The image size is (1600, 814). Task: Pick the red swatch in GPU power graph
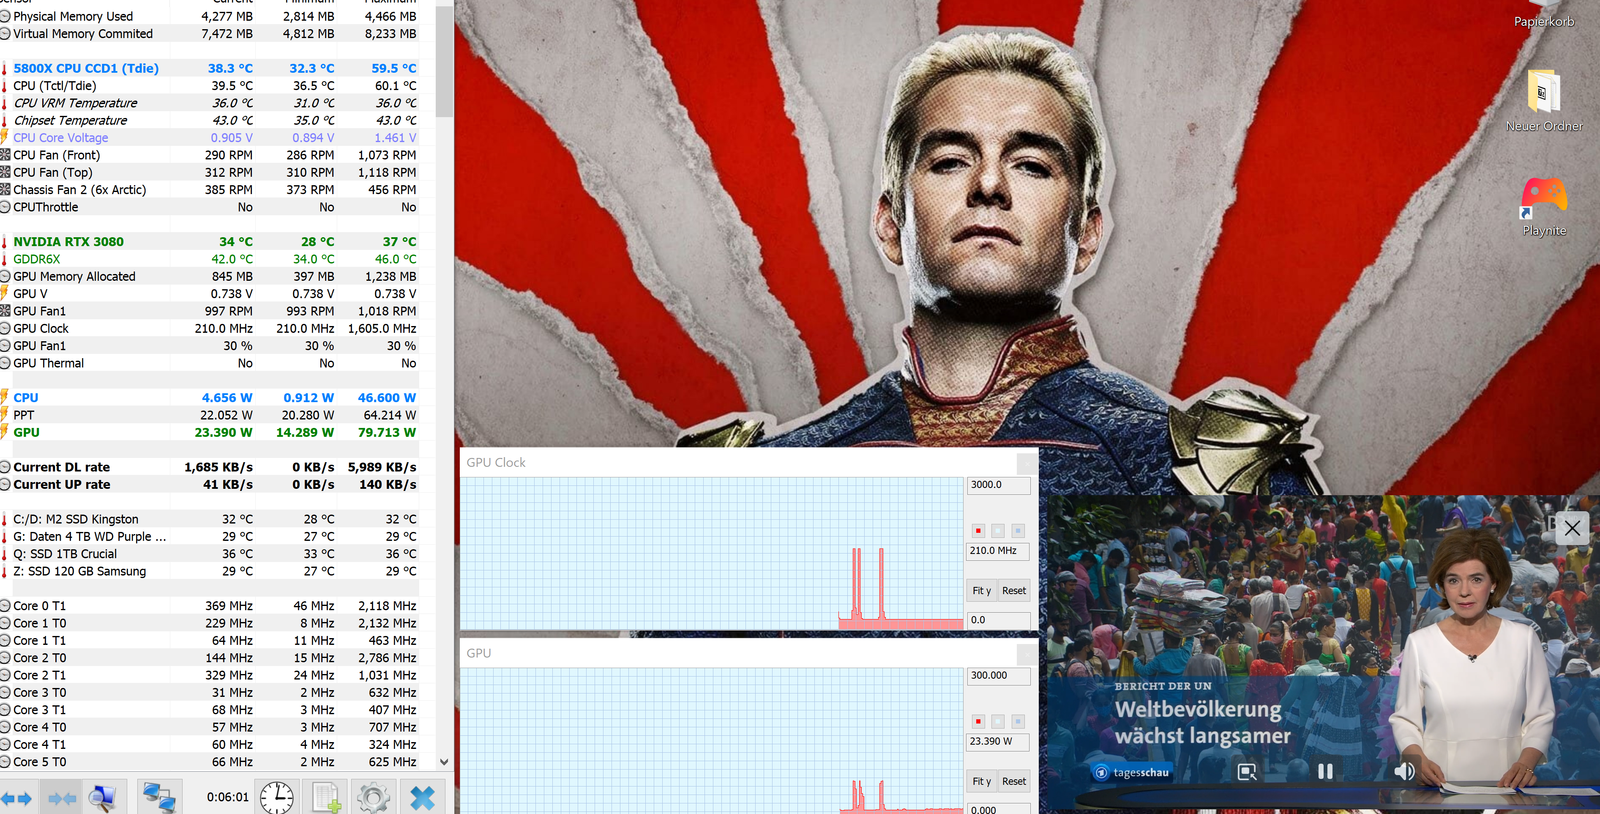(978, 721)
